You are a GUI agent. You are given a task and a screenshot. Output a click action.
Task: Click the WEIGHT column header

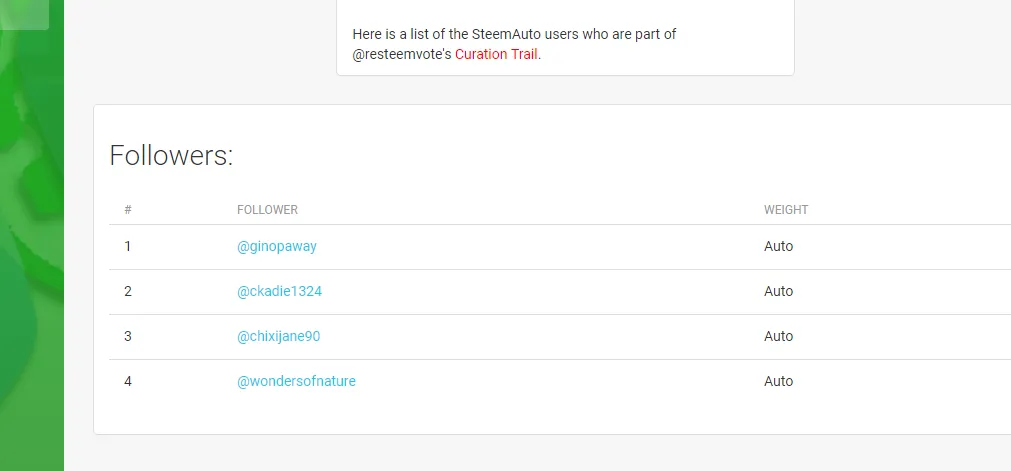point(786,210)
